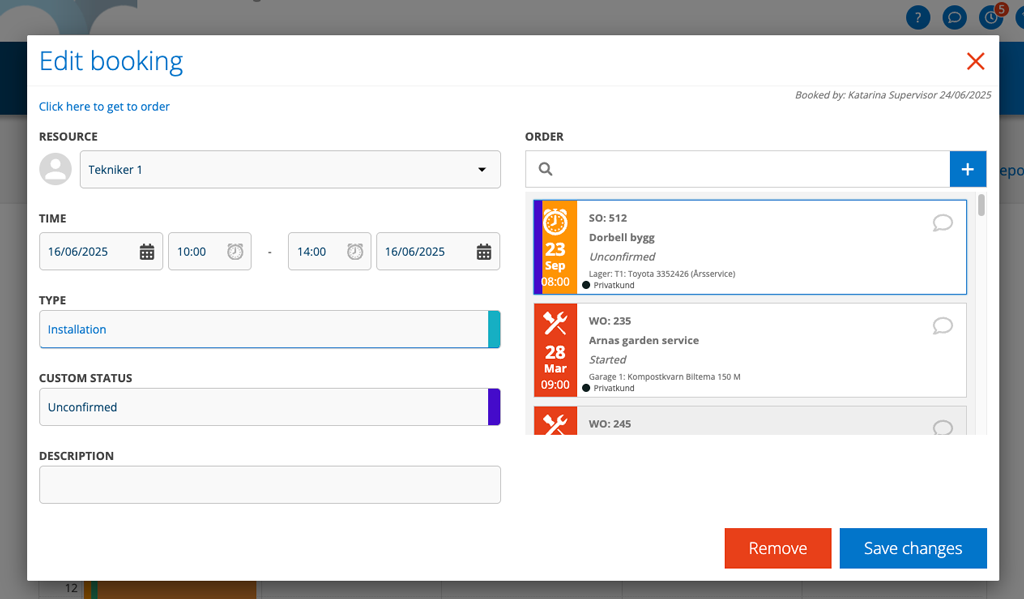Open the start date calendar picker icon

pos(146,252)
